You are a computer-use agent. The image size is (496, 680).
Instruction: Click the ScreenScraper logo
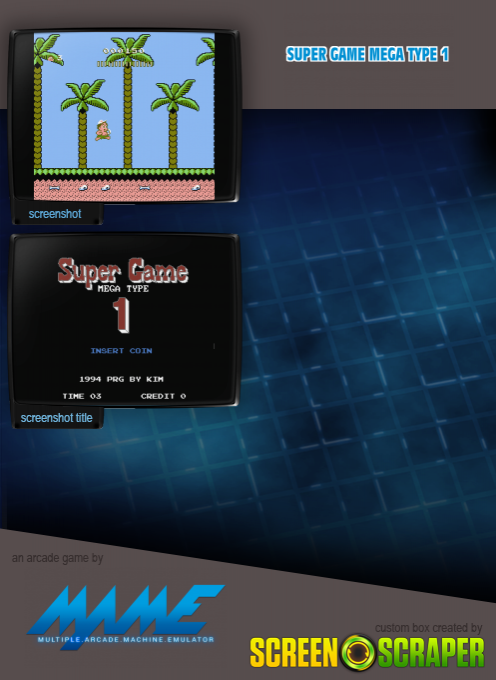367,652
